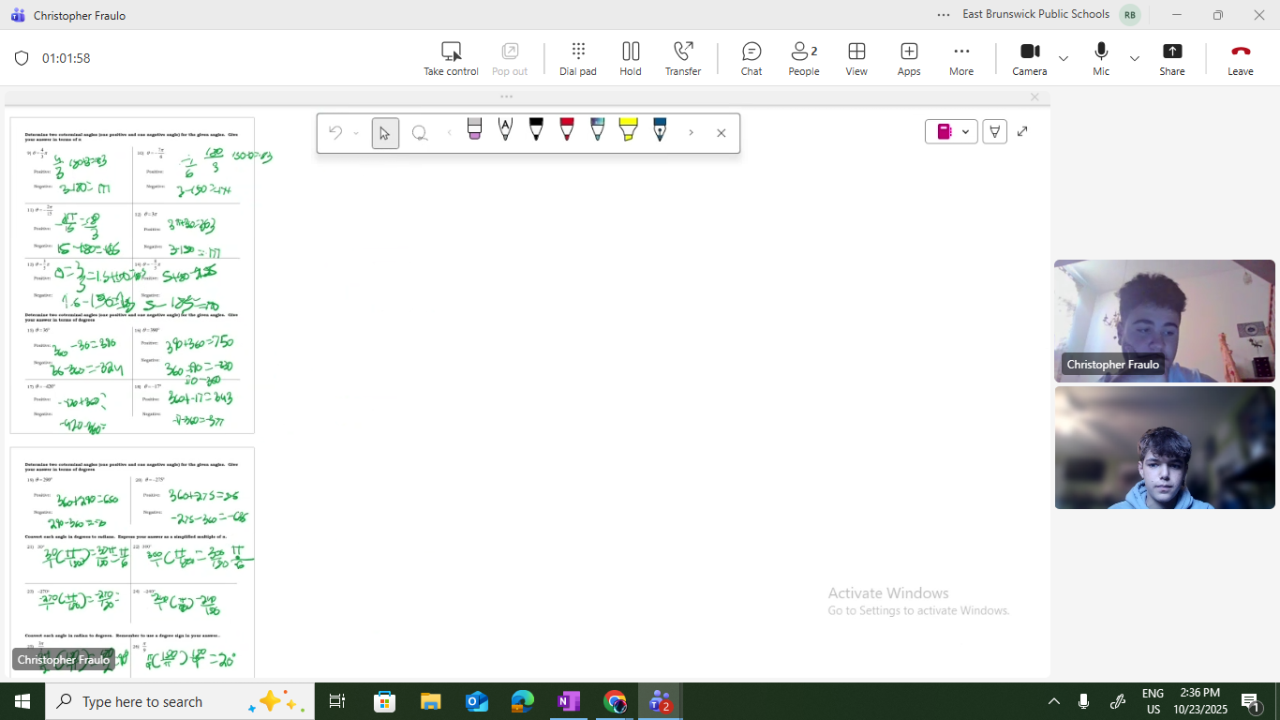Open the Dial pad
The image size is (1280, 720).
[x=577, y=58]
